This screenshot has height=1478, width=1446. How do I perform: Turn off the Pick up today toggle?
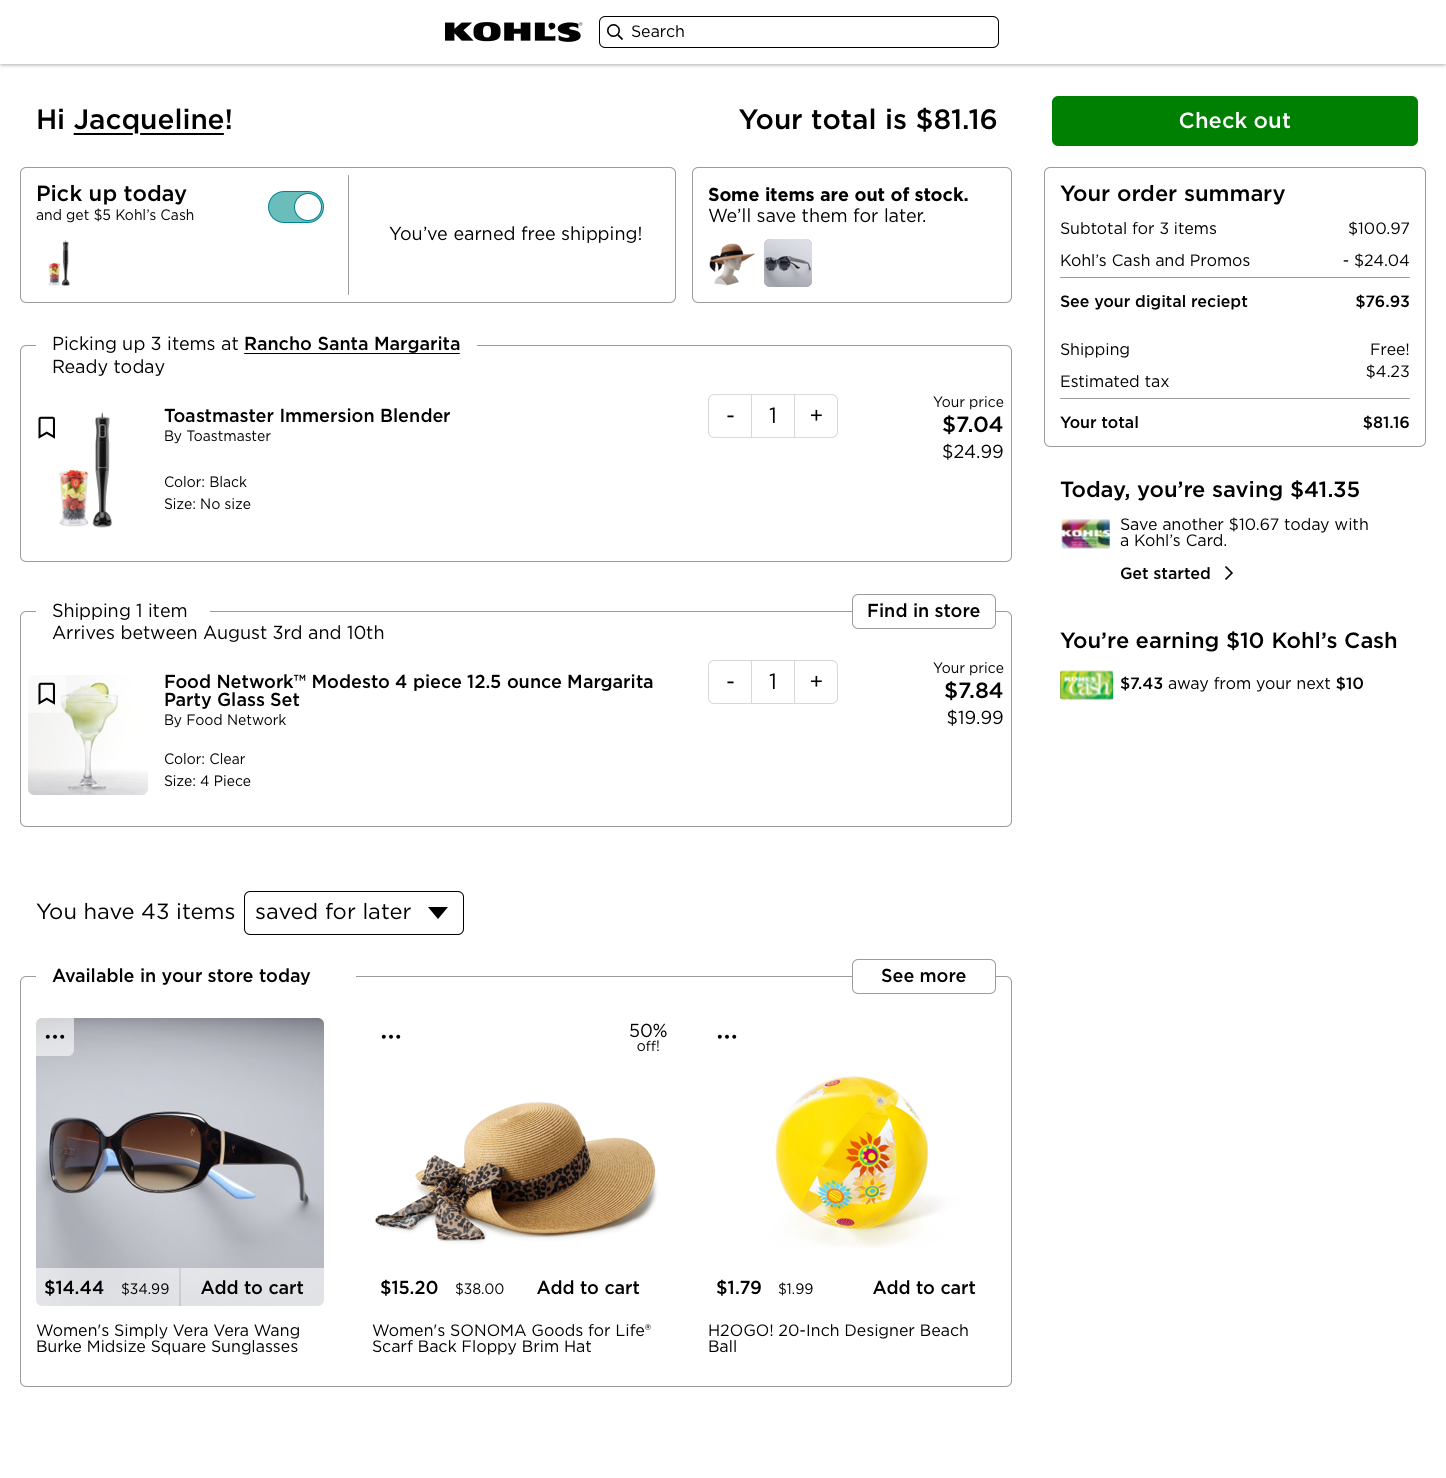pyautogui.click(x=296, y=207)
